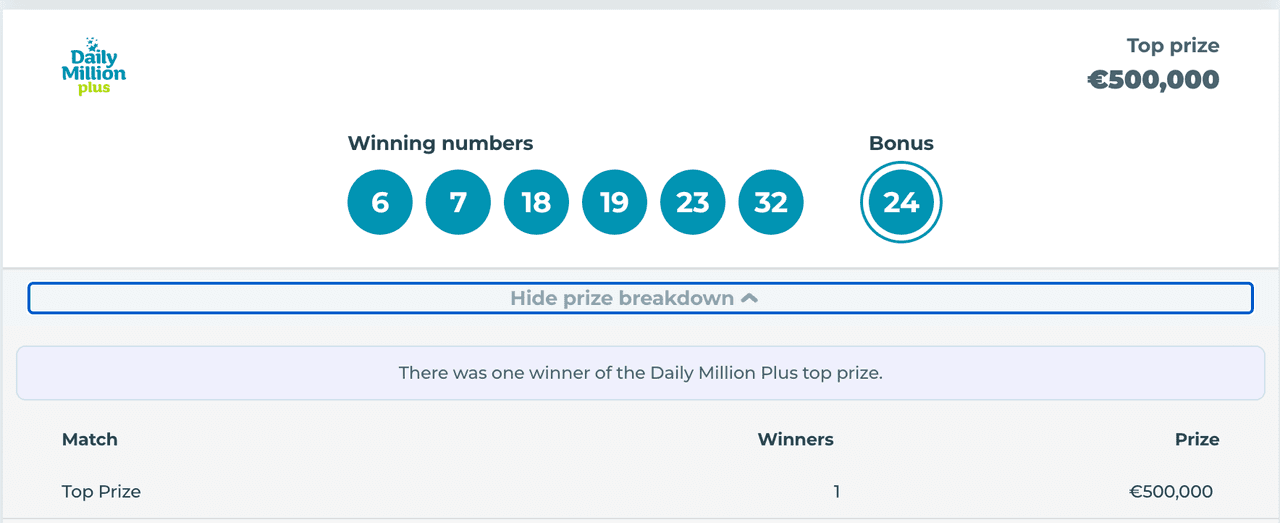Select the ball showing number 7
1280x523 pixels.
(x=458, y=203)
